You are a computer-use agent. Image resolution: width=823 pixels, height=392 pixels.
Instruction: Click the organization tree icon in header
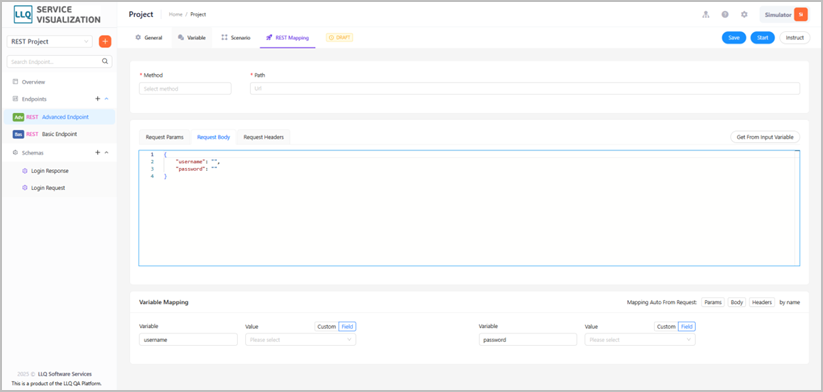[706, 15]
